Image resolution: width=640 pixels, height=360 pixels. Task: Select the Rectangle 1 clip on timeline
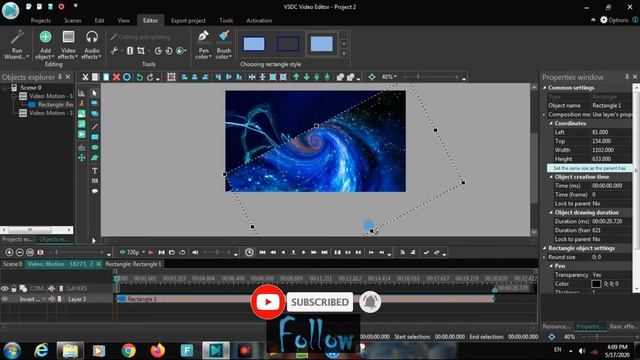305,299
